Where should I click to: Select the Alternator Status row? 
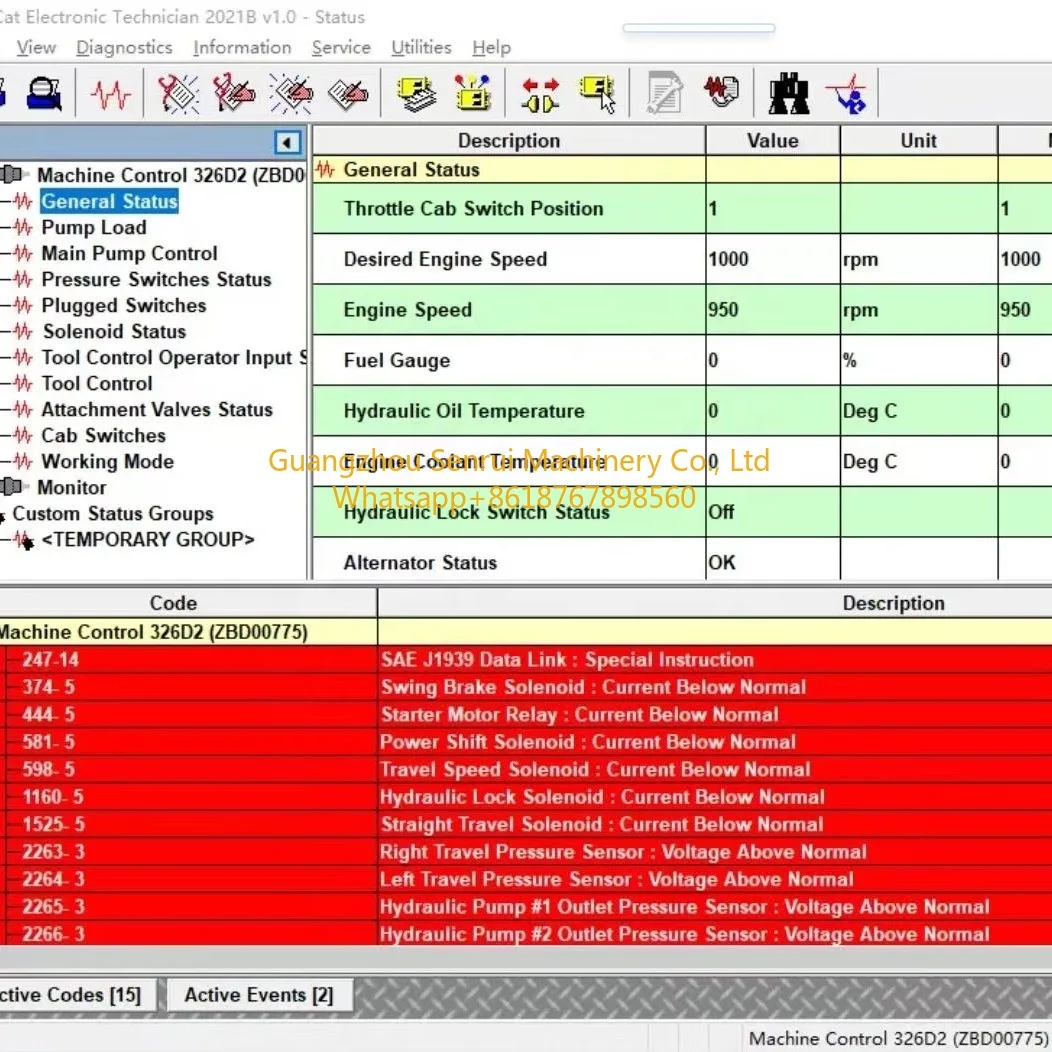pyautogui.click(x=682, y=560)
